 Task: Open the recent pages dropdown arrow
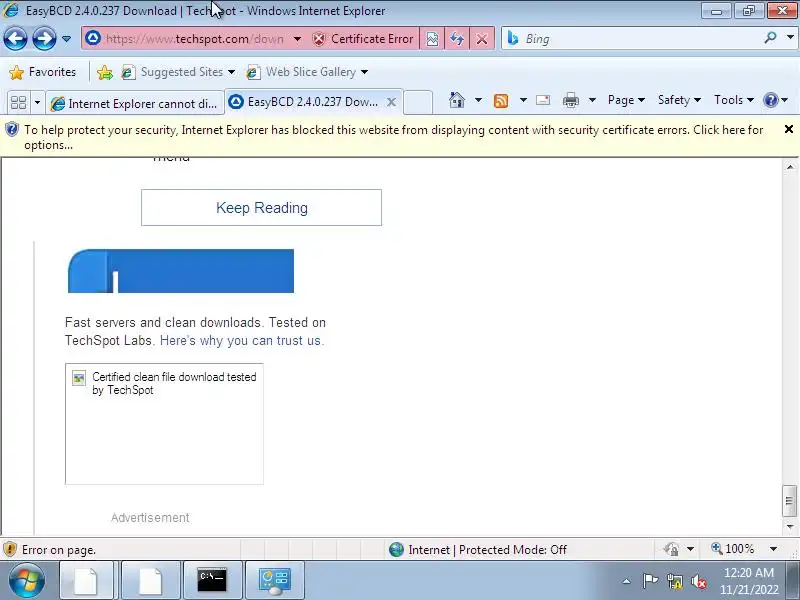66,39
